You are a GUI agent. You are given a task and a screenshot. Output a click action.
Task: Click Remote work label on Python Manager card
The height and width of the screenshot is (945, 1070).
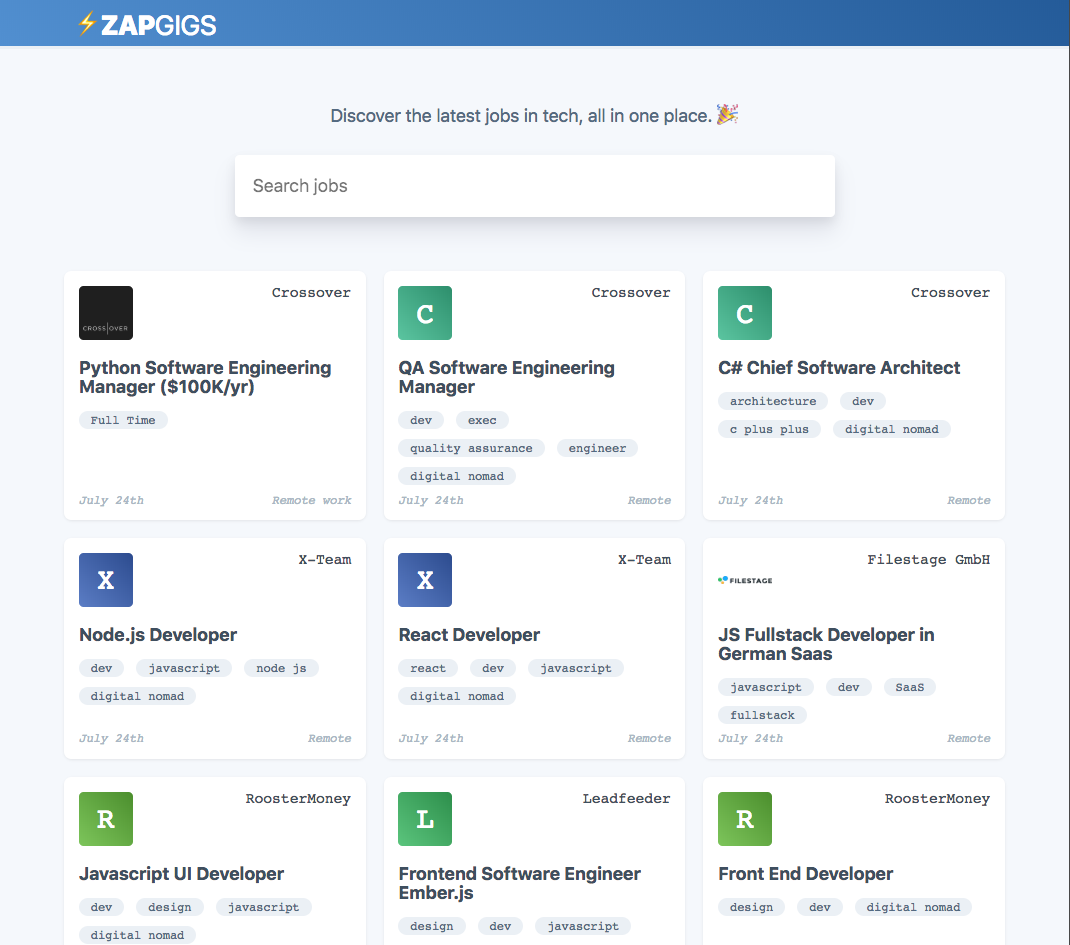coord(312,500)
